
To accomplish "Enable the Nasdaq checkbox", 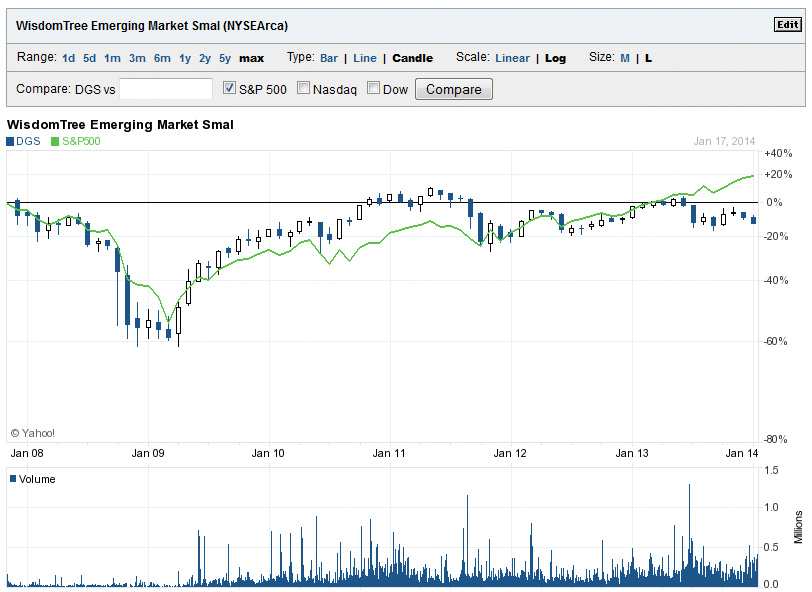I will 303,88.
